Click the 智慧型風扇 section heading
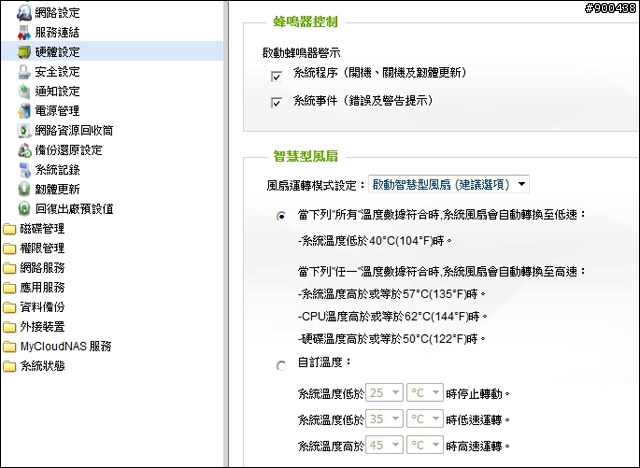The width and height of the screenshot is (640, 468). [x=305, y=156]
